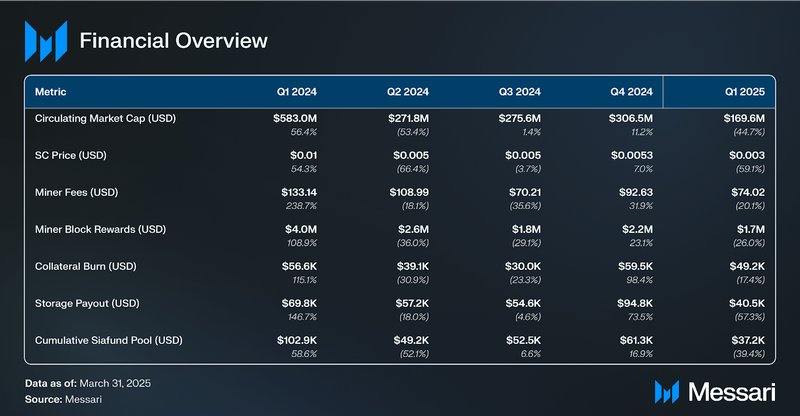Click the Data as of March 31, 2025 line
Viewport: 800px width, 416px height.
[88, 383]
